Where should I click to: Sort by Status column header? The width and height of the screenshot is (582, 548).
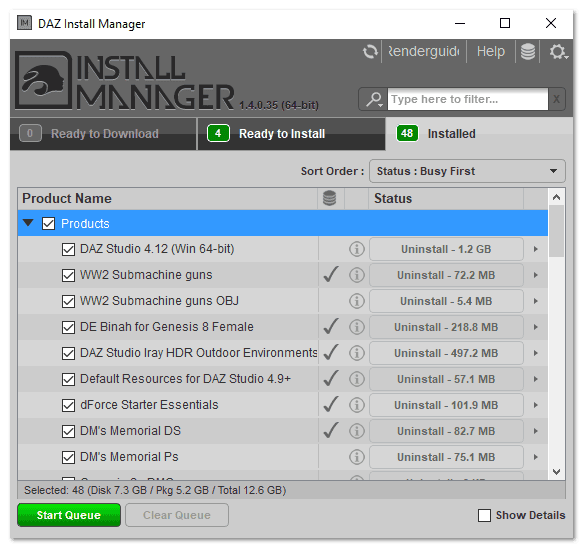click(x=446, y=198)
